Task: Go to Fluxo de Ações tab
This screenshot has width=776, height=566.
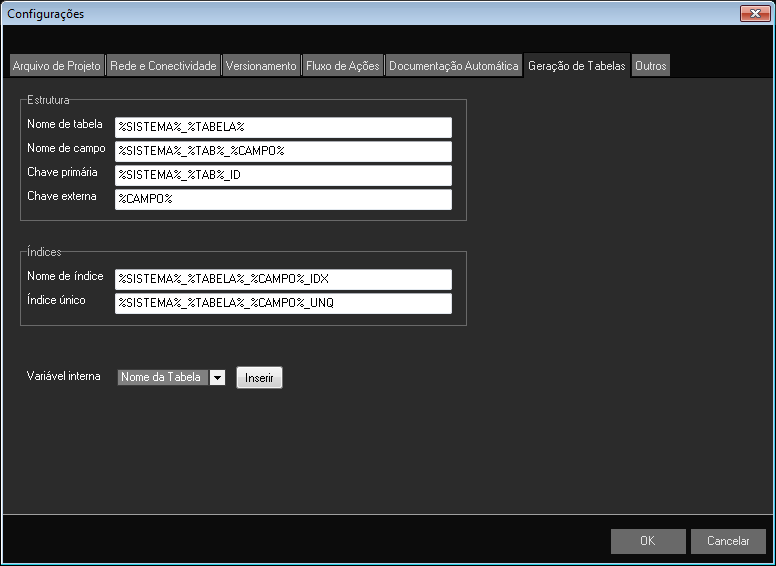Action: [343, 66]
